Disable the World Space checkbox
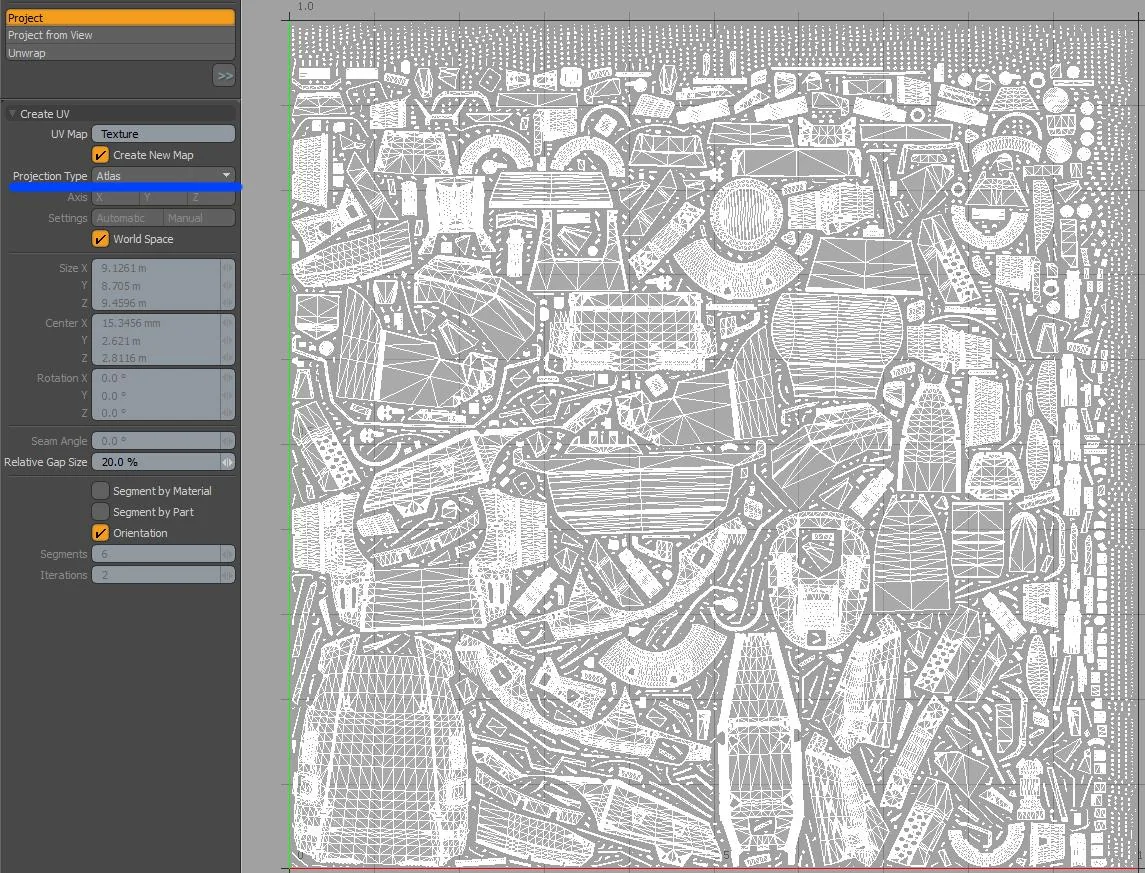Screen dimensions: 1145x873 click(x=101, y=239)
